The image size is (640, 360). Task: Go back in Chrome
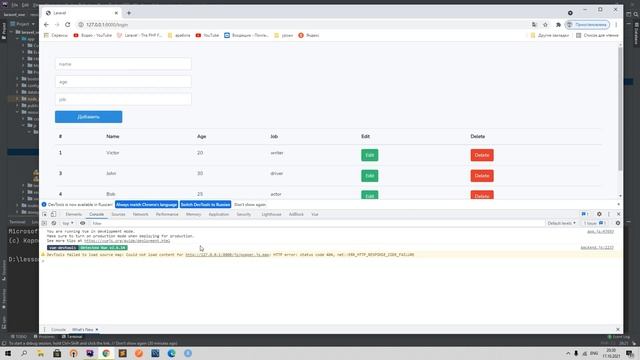pos(46,24)
